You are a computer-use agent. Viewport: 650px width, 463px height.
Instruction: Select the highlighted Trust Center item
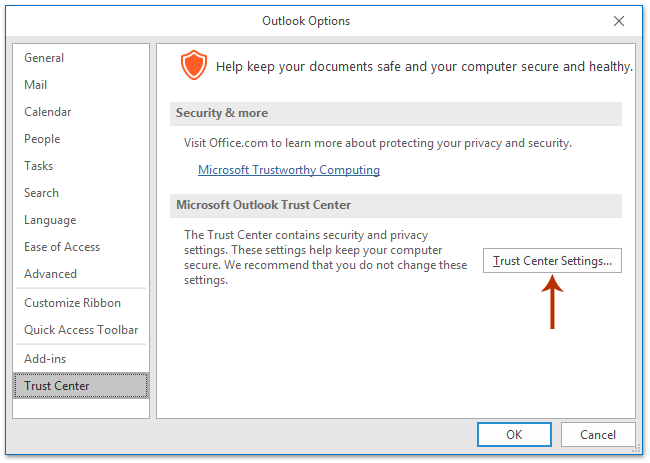point(81,386)
